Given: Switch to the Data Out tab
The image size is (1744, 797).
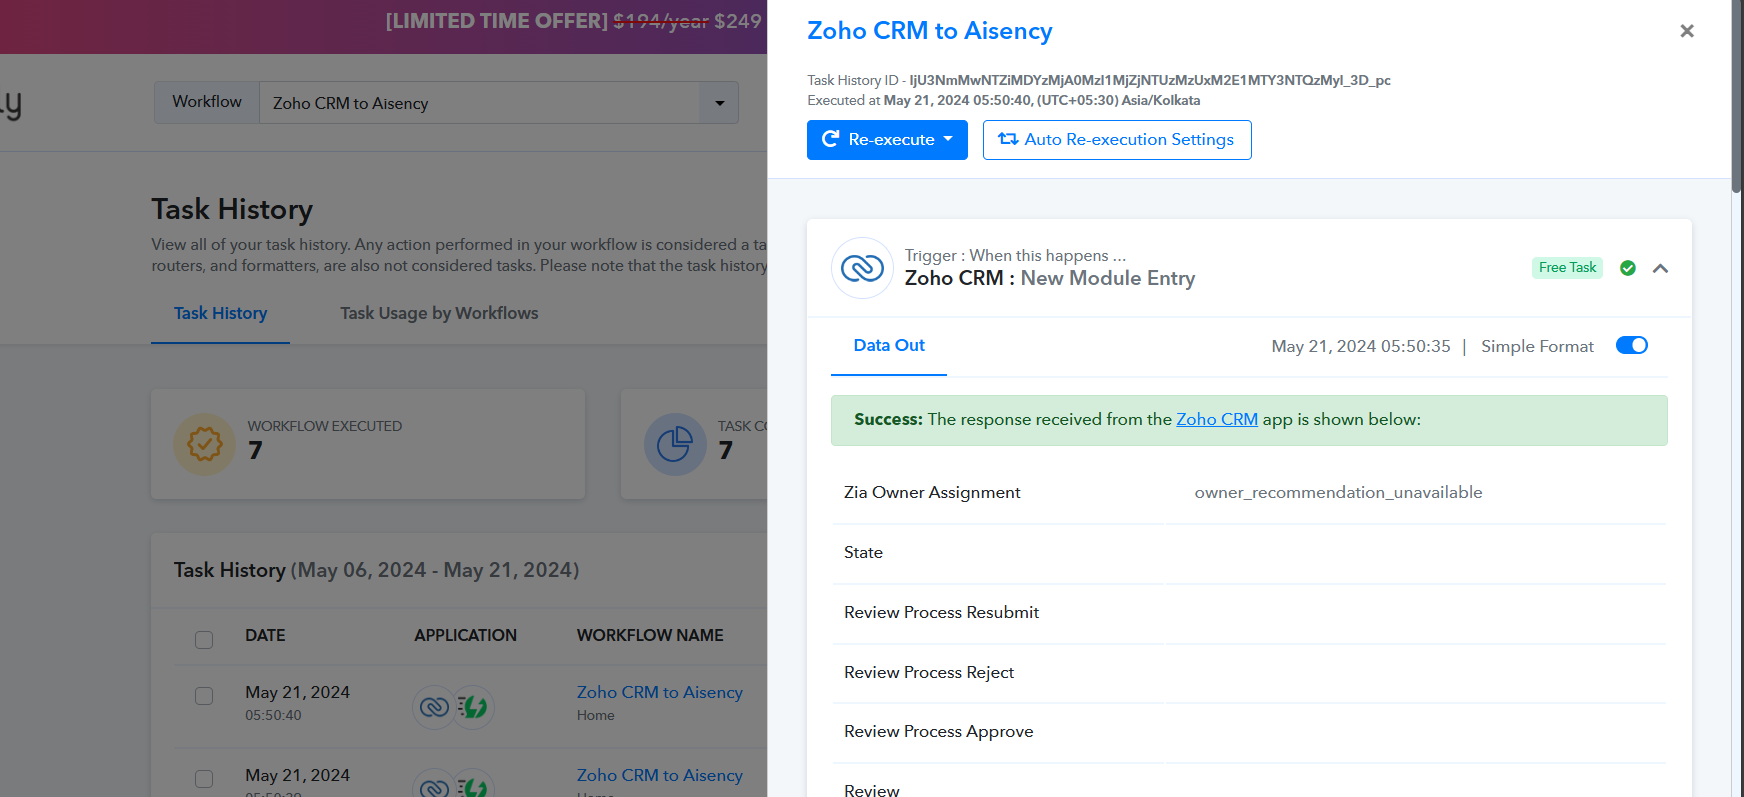Looking at the screenshot, I should coord(889,346).
